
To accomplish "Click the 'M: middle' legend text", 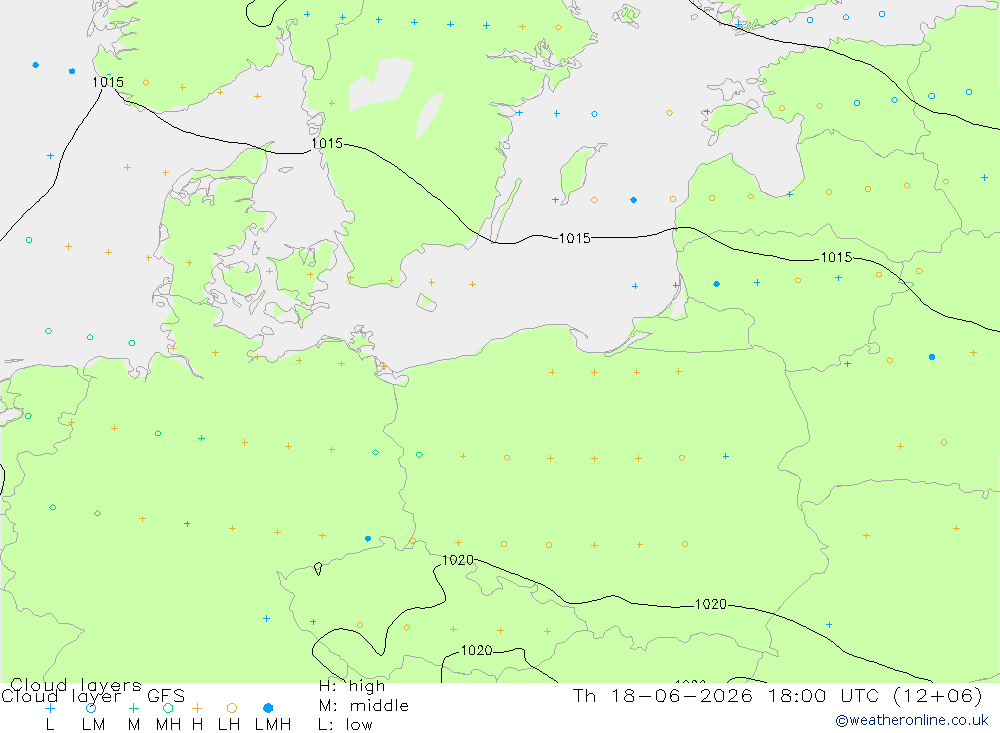I will (364, 706).
